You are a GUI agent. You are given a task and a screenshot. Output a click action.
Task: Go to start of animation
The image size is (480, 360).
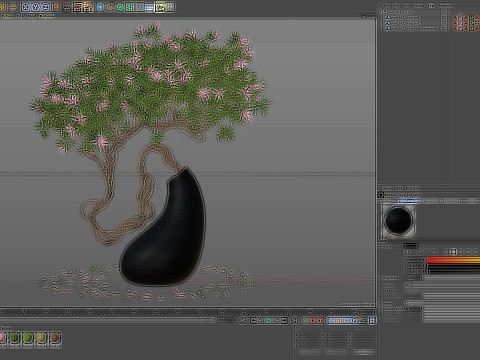pyautogui.click(x=243, y=320)
